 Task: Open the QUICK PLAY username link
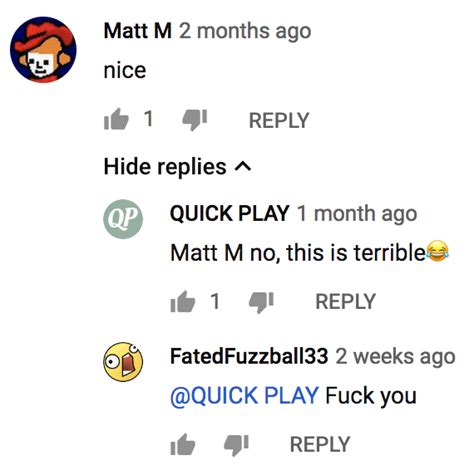click(229, 213)
